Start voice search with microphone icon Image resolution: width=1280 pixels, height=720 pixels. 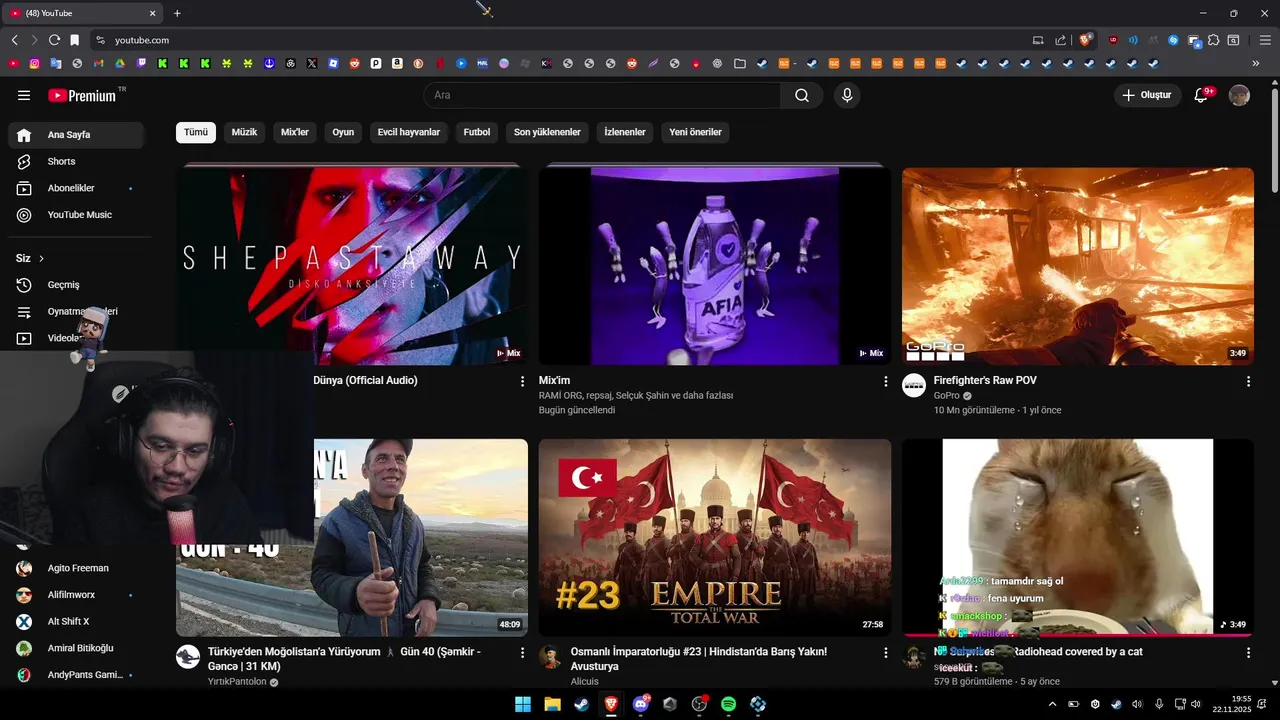click(x=847, y=95)
